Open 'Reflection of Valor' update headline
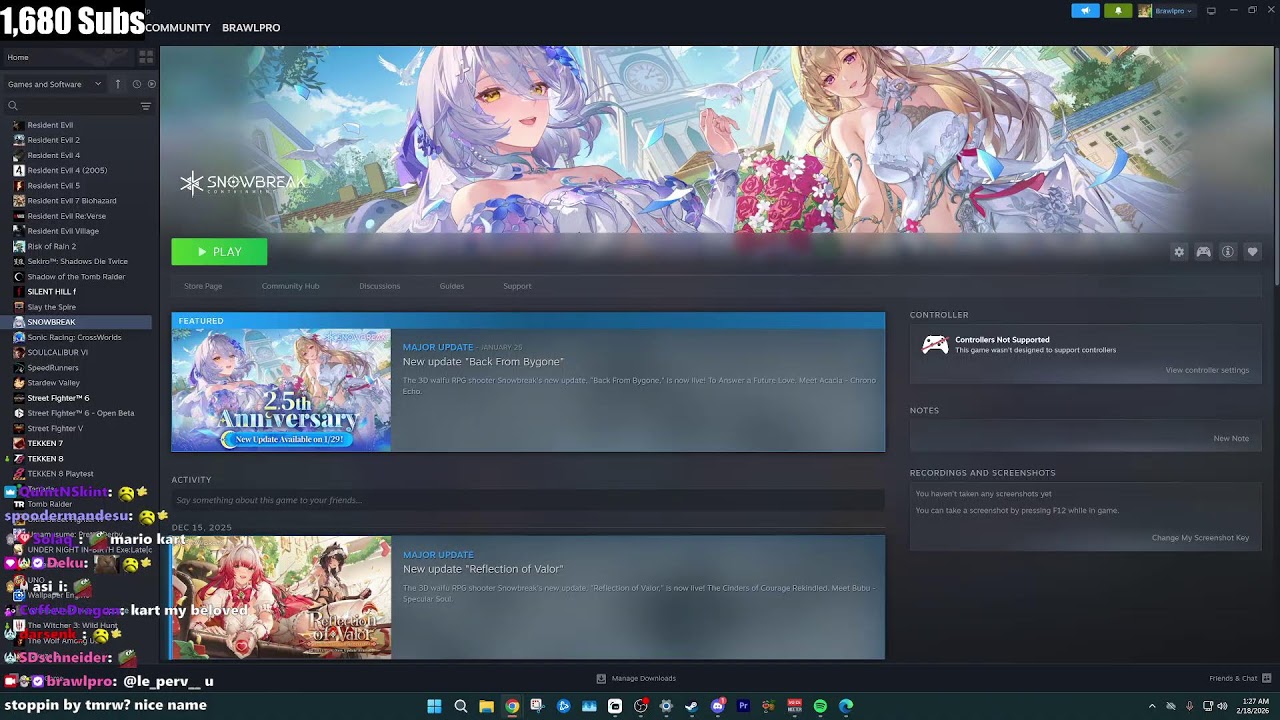The width and height of the screenshot is (1280, 720). tap(483, 569)
